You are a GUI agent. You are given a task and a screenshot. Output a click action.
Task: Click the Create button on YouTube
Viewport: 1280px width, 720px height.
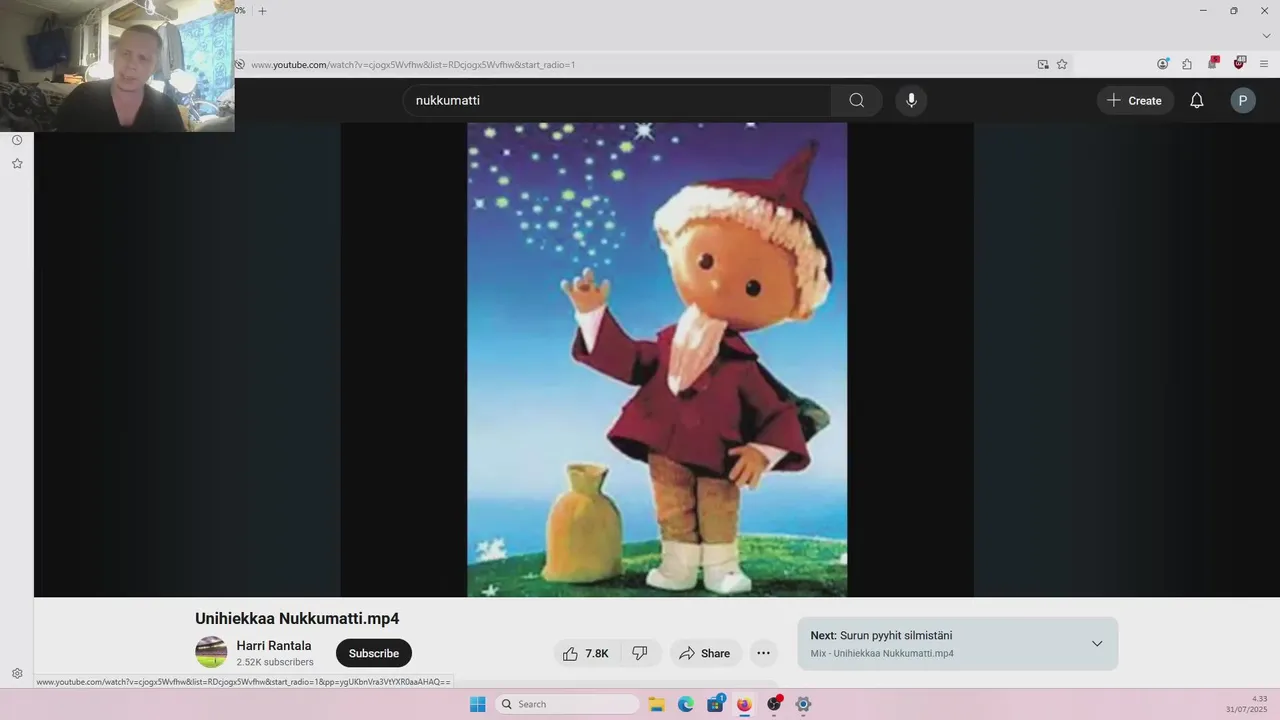pos(1135,100)
